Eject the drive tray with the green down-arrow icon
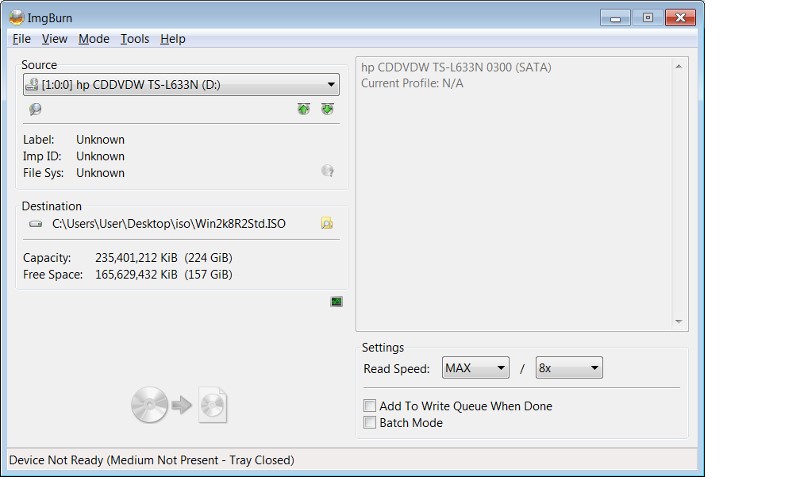This screenshot has height=500, width=800. tap(328, 109)
